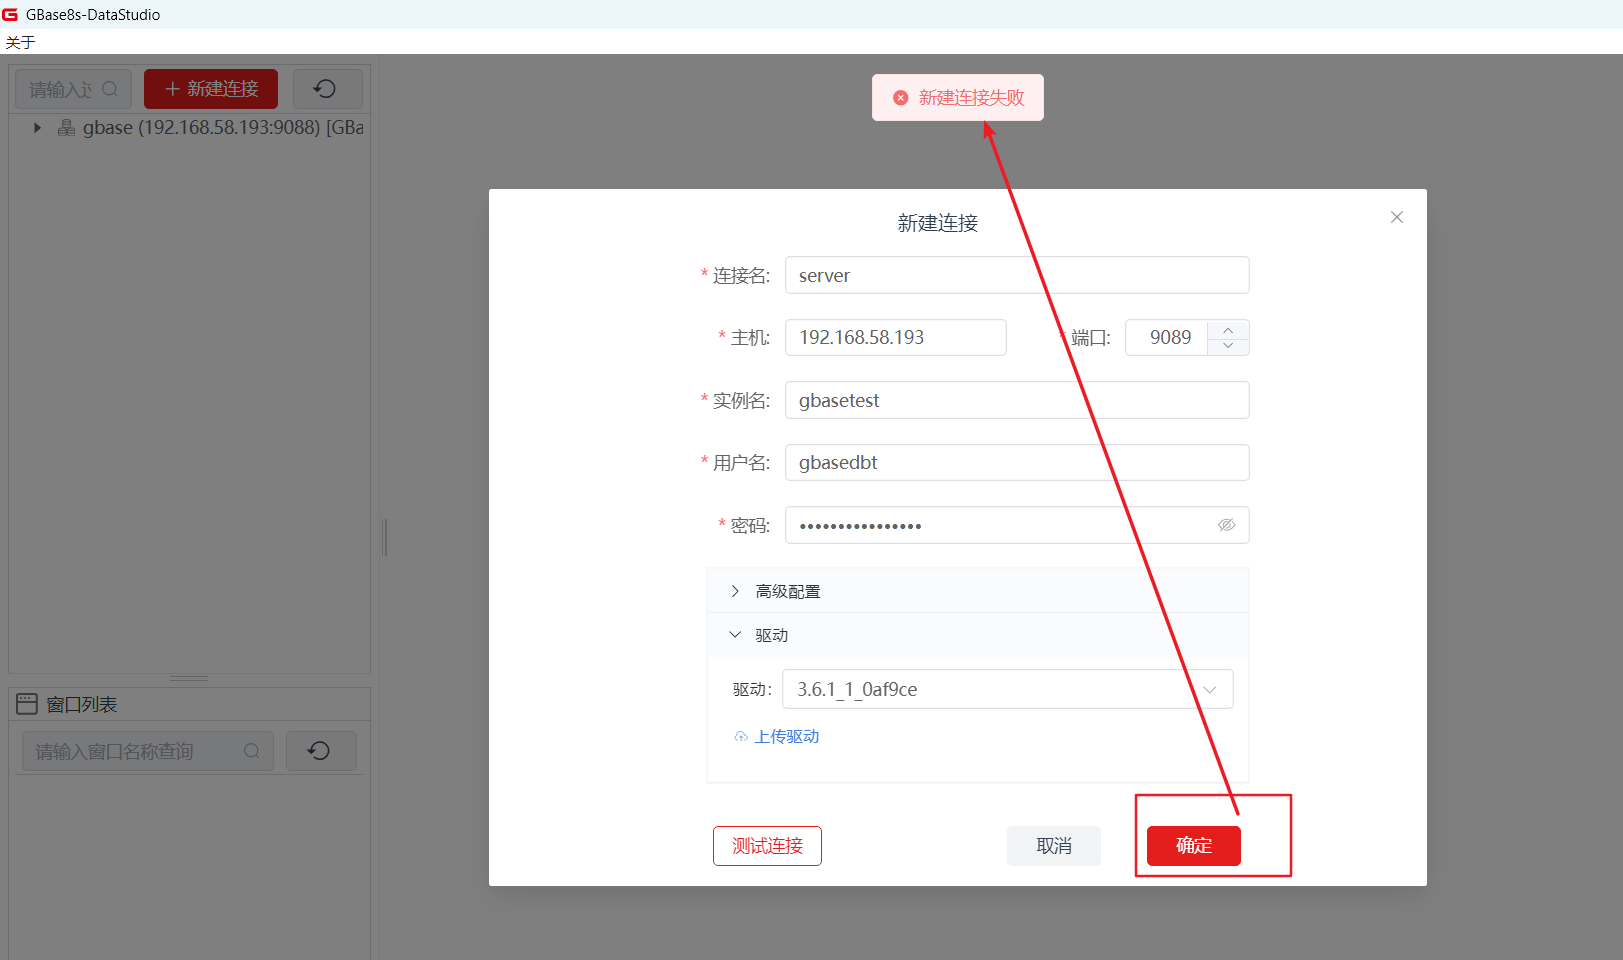Refresh the window list
This screenshot has height=960, width=1623.
click(x=320, y=751)
